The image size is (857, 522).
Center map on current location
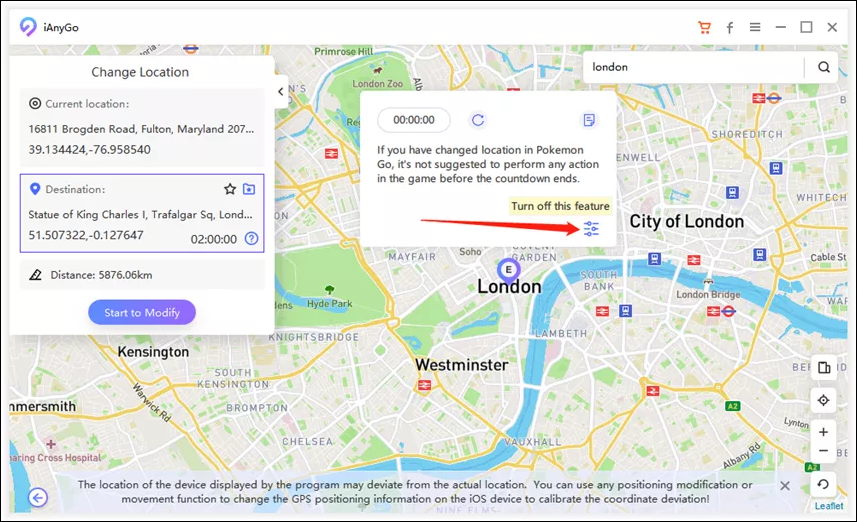tap(824, 400)
